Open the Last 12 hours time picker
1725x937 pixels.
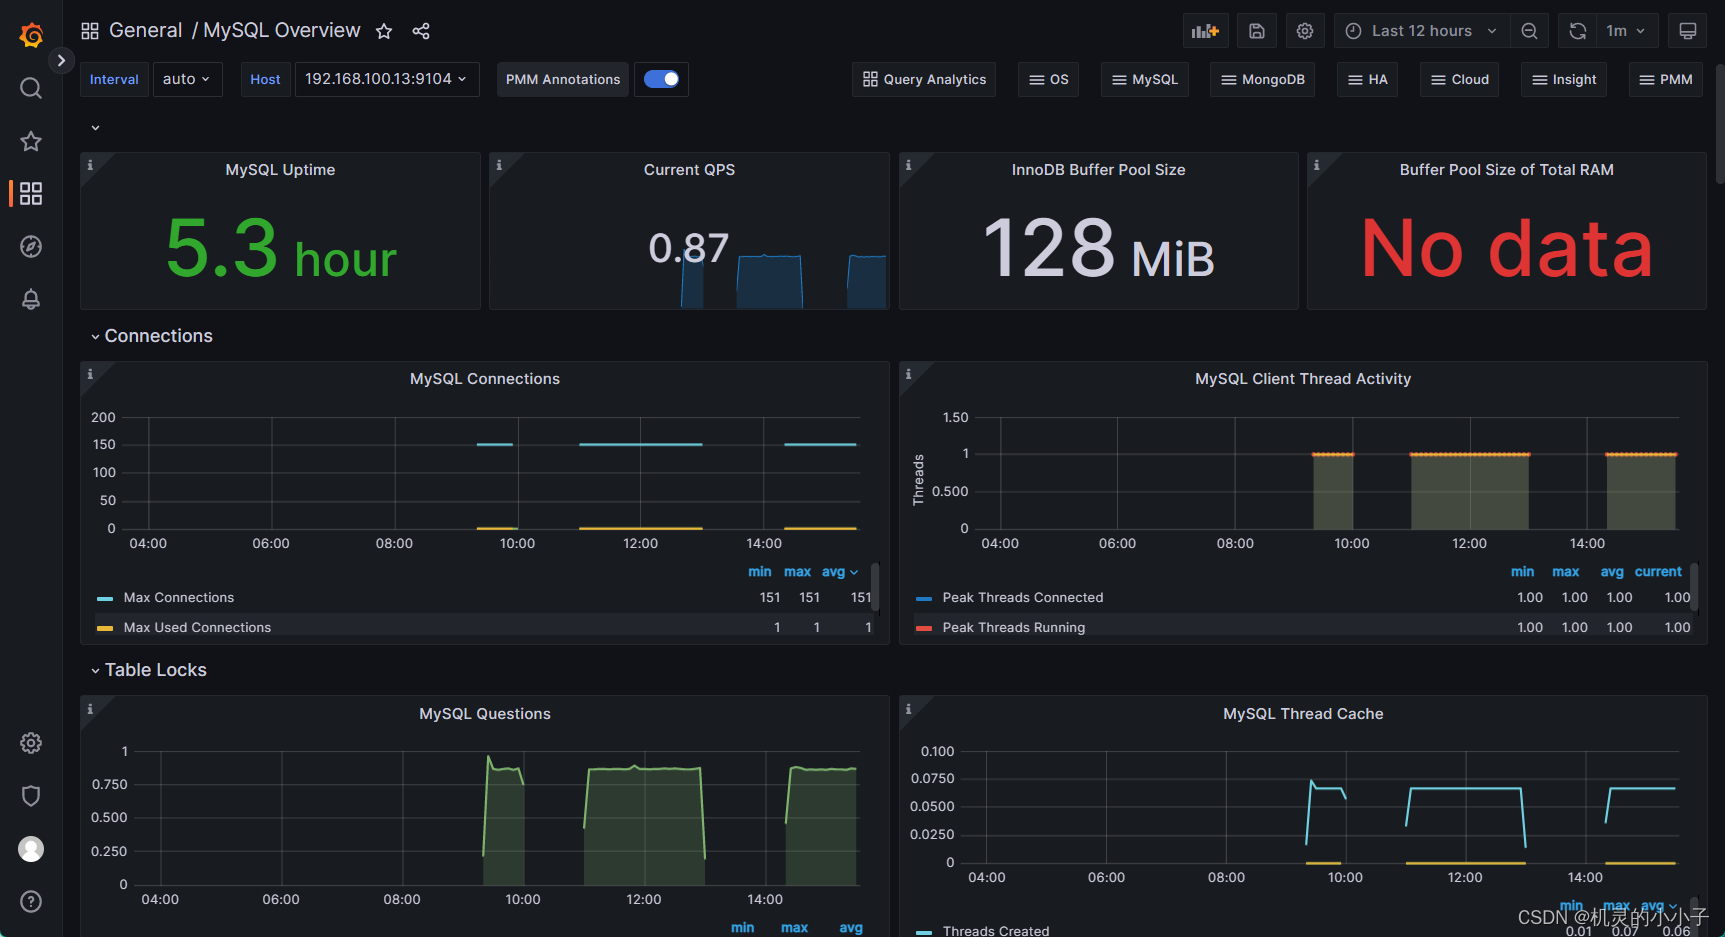(x=1421, y=31)
